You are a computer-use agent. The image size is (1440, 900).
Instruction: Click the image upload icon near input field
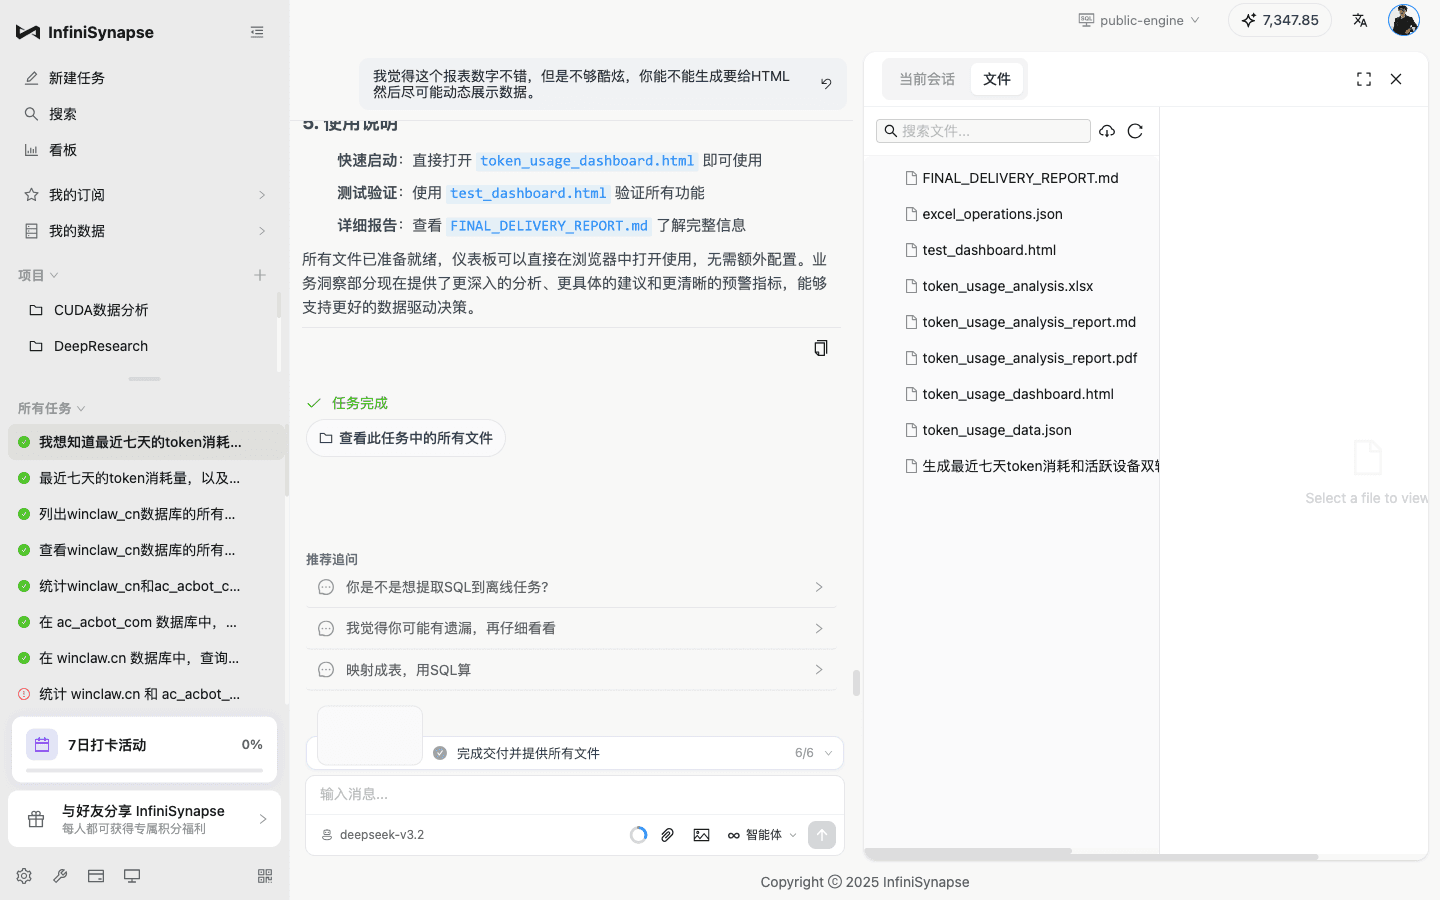(x=701, y=834)
